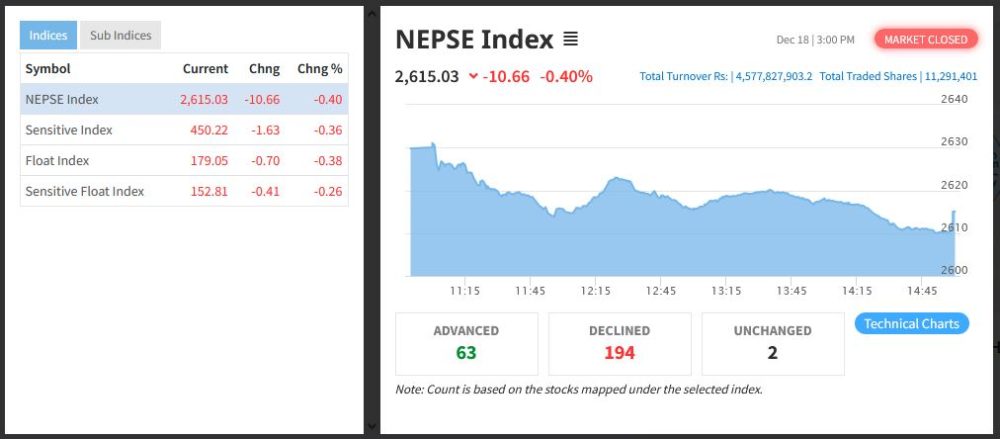The image size is (1000, 439).
Task: Select the Sensitive Index row
Action: 184,130
